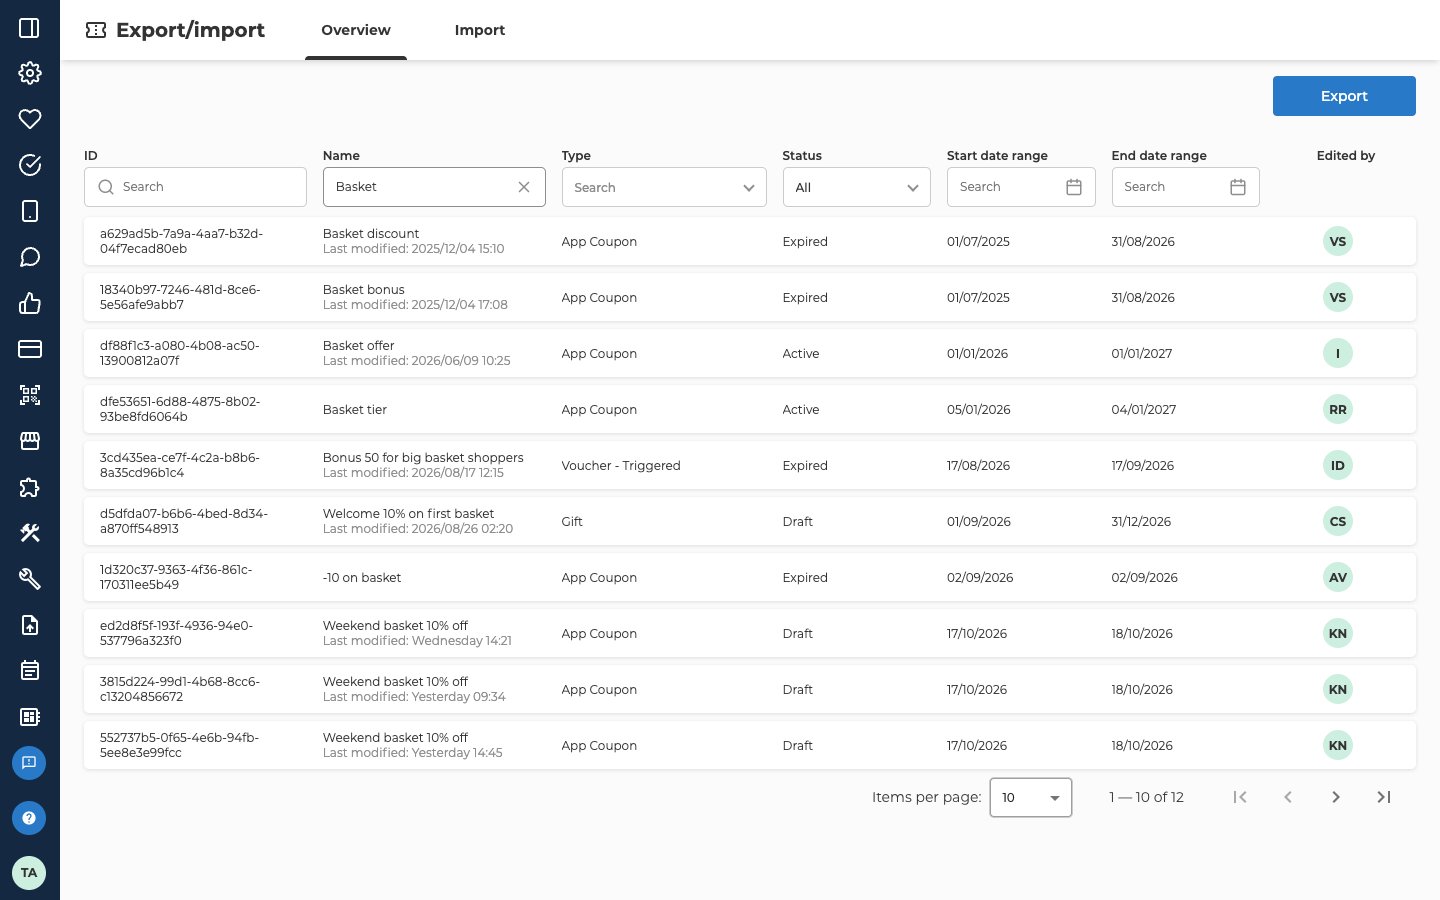
Task: Open the Basket discount row
Action: 750,241
